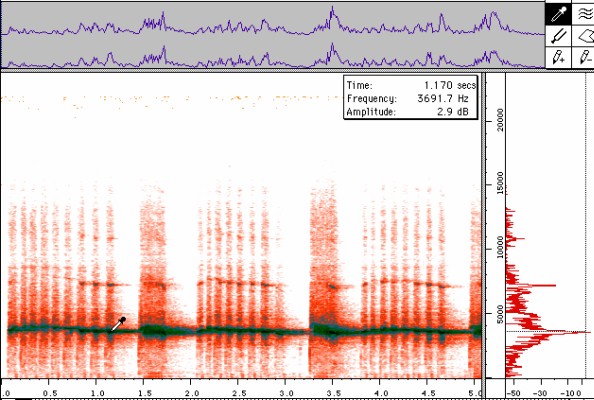This screenshot has width=594, height=400.
Task: Click the 1.0 second time axis mark
Action: point(97,393)
